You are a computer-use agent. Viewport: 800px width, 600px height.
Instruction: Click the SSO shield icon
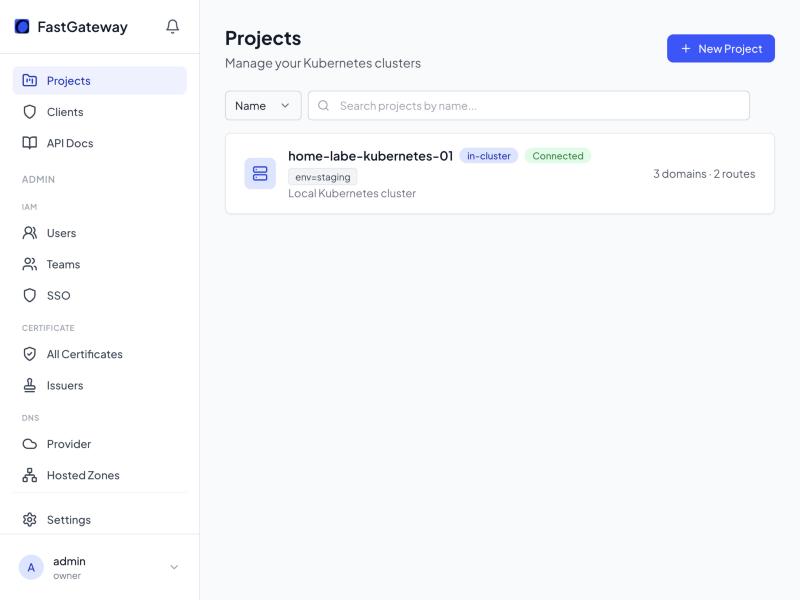30,295
